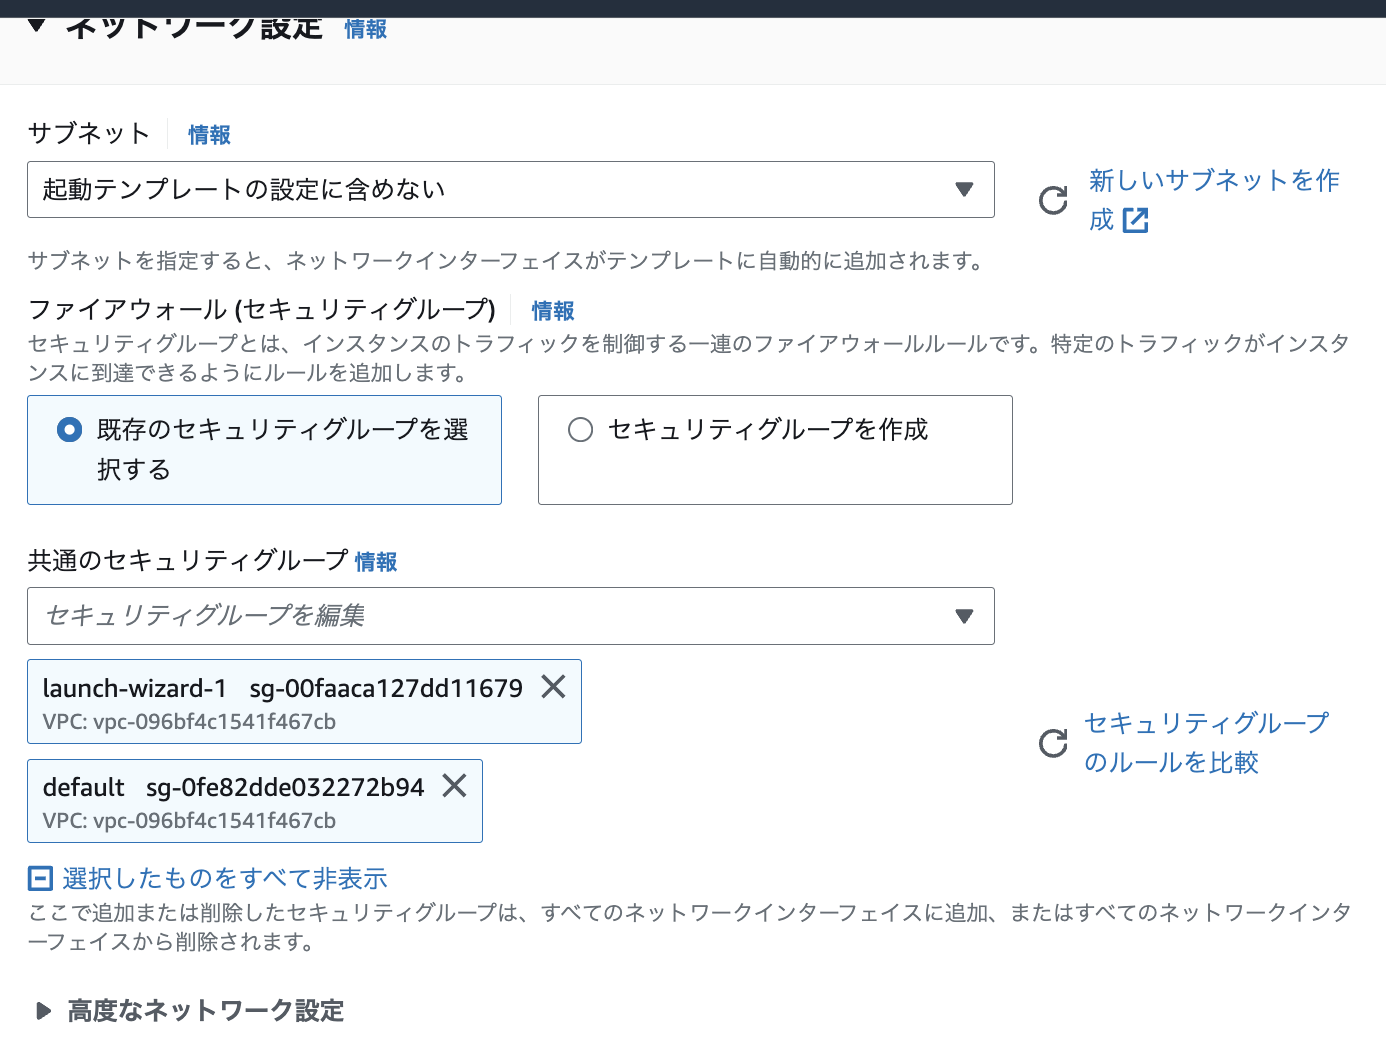Expand 高度なネットワーク設定 section
The image size is (1386, 1060).
43,1011
